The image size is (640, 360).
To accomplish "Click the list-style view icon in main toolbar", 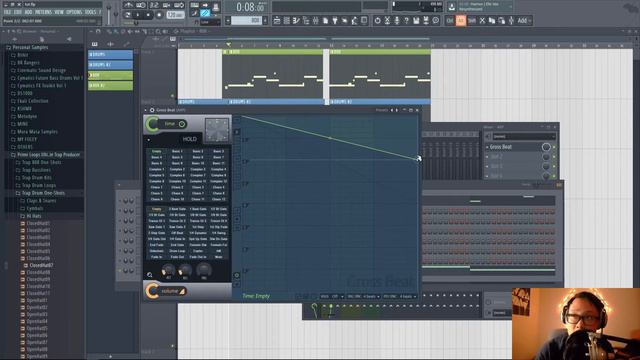I will [287, 20].
